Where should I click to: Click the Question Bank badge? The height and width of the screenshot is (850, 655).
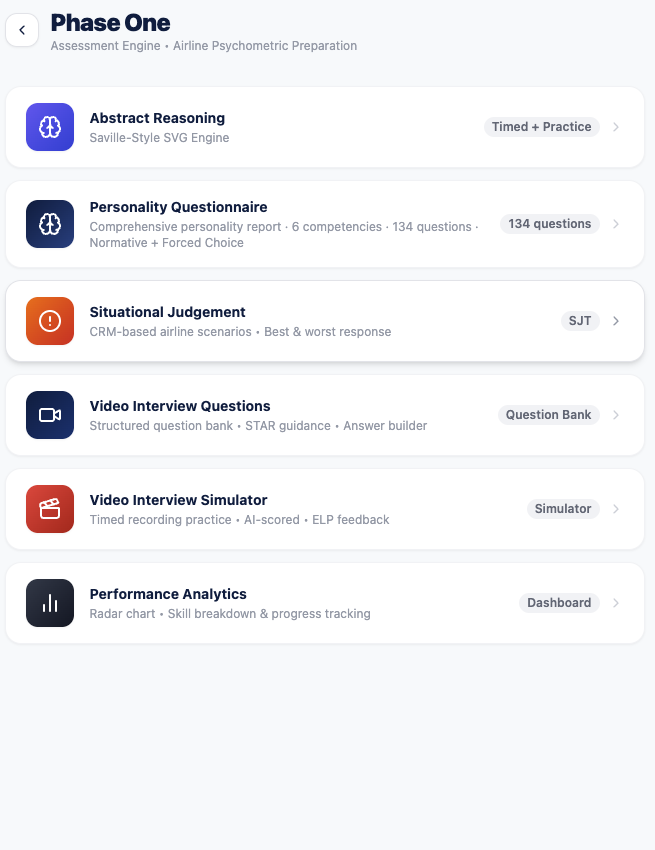tap(549, 415)
